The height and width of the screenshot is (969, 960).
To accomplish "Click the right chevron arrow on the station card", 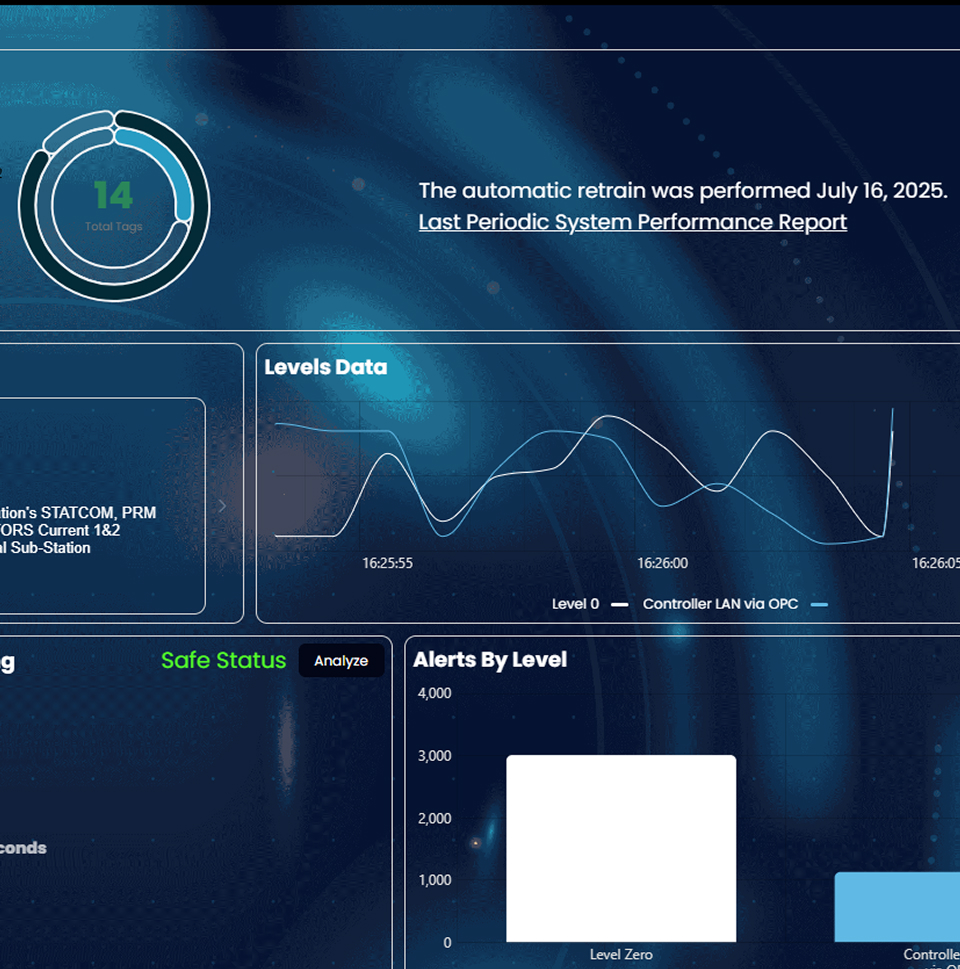I will [222, 506].
